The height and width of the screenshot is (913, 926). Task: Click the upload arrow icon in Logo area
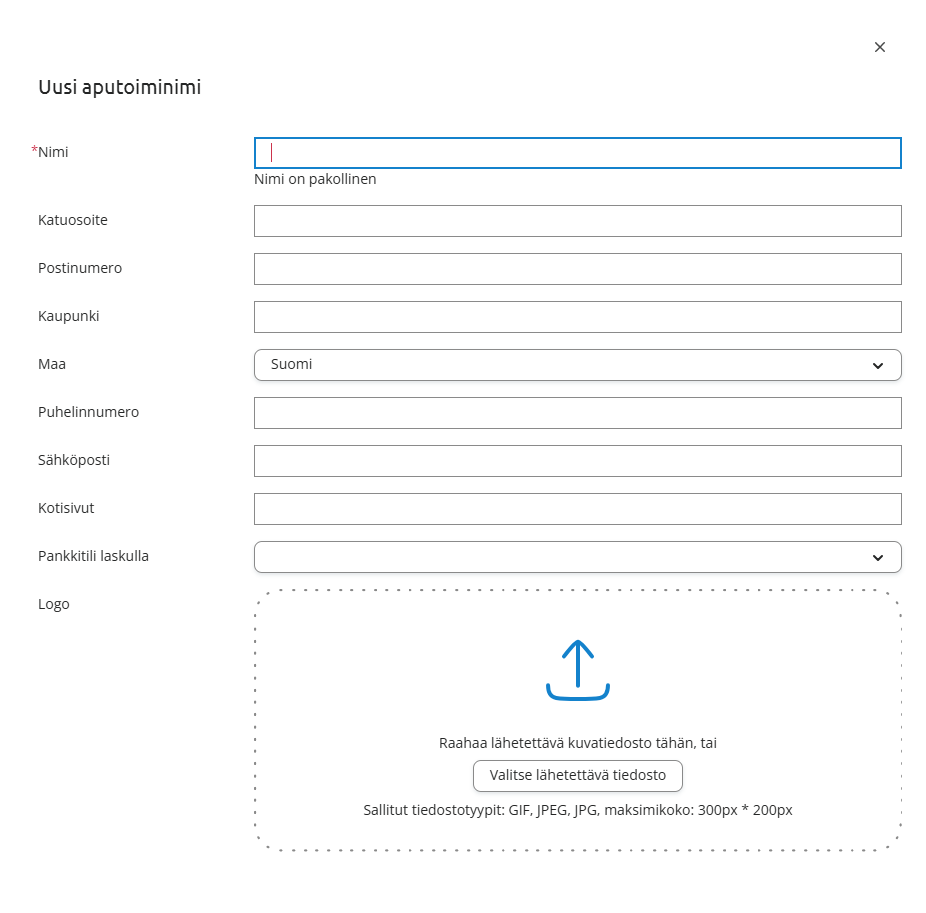click(x=578, y=670)
